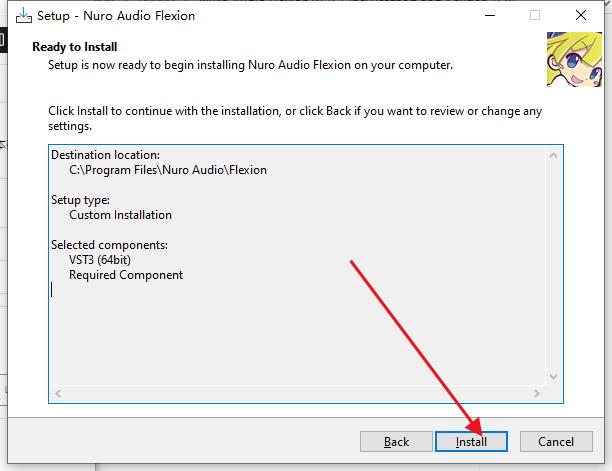612x471 pixels.
Task: Click the Ready to Install heading
Action: [75, 47]
